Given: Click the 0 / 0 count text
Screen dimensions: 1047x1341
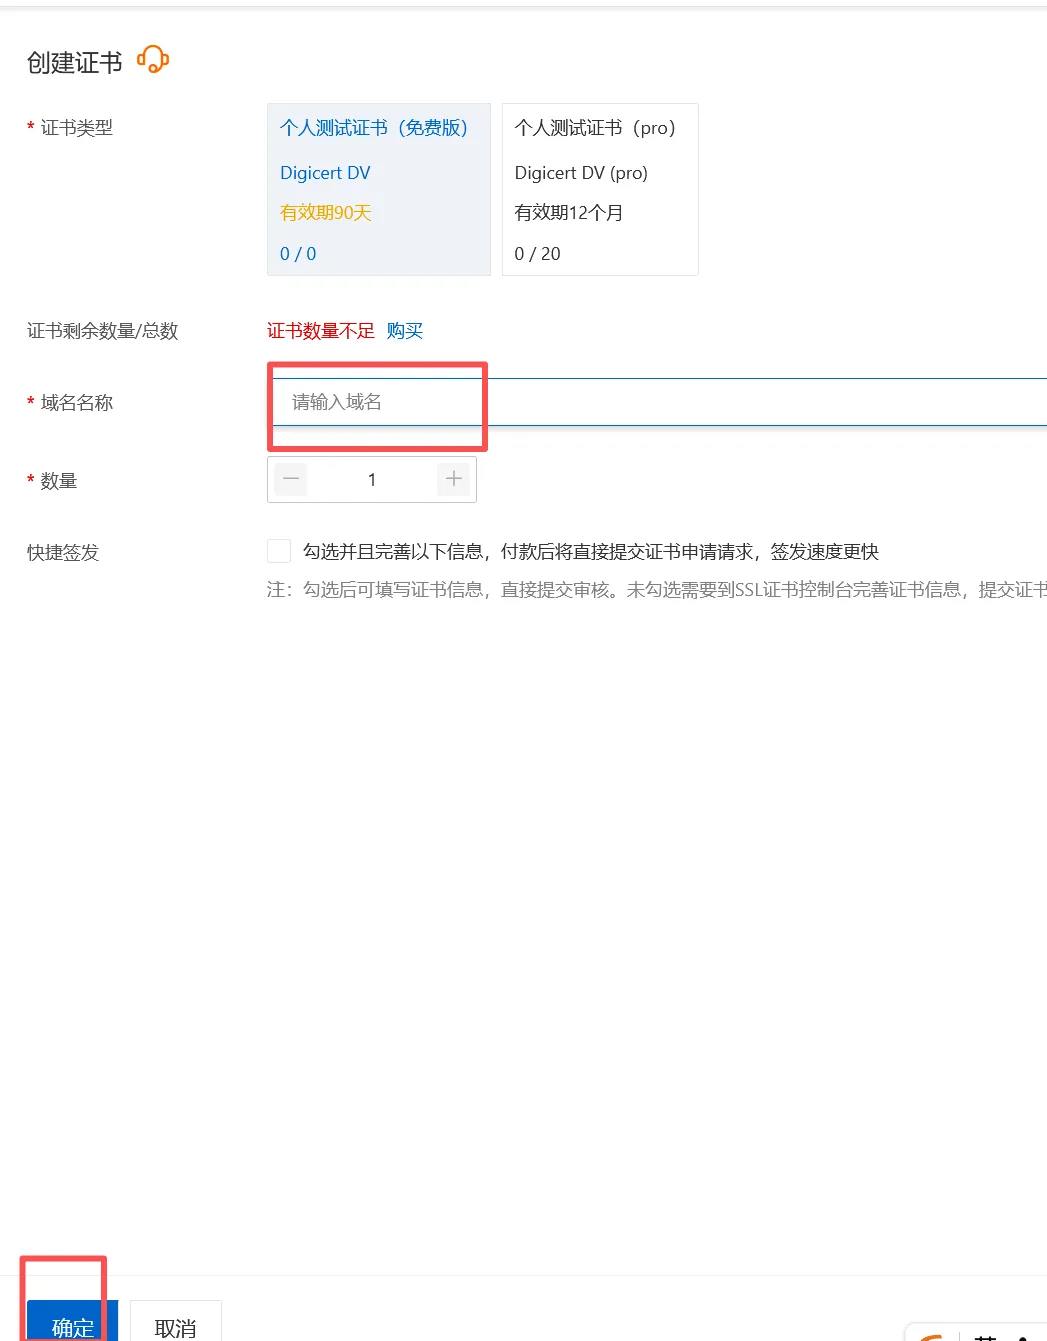Looking at the screenshot, I should (x=298, y=254).
